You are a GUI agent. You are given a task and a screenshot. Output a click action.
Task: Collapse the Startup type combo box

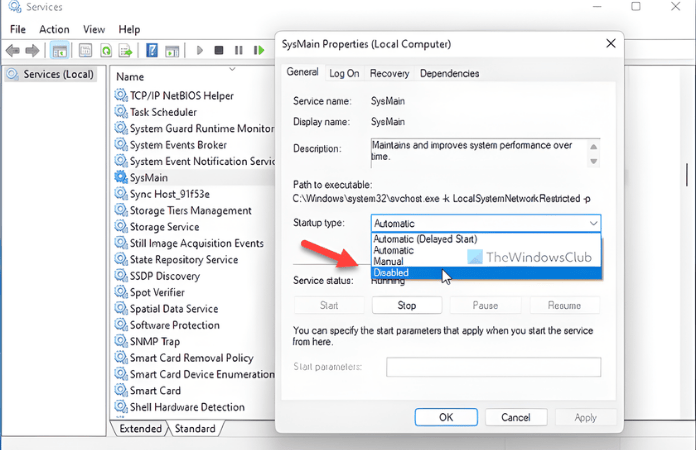pyautogui.click(x=593, y=224)
